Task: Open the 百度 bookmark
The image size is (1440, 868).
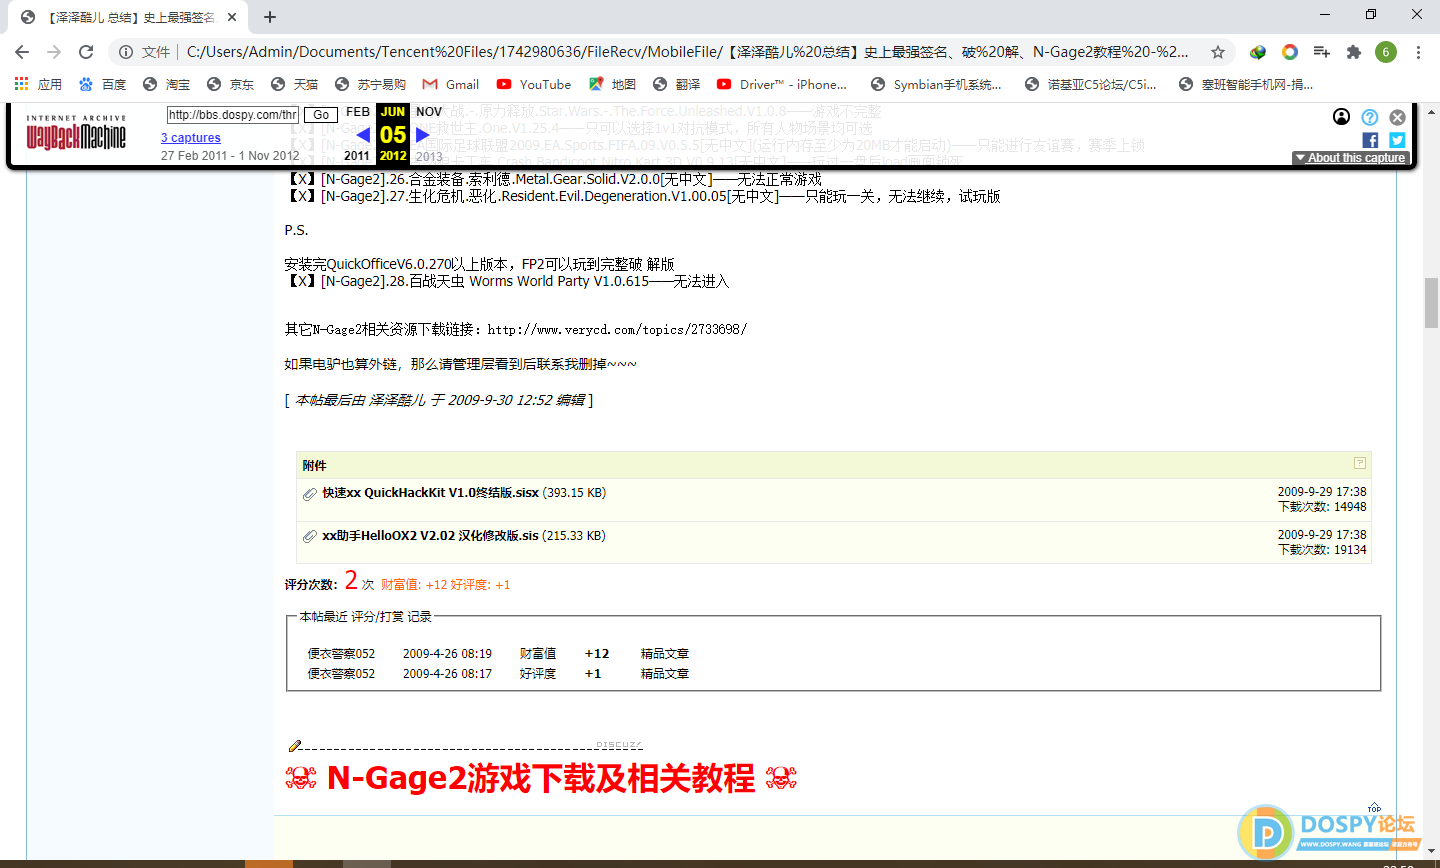Action: [103, 84]
